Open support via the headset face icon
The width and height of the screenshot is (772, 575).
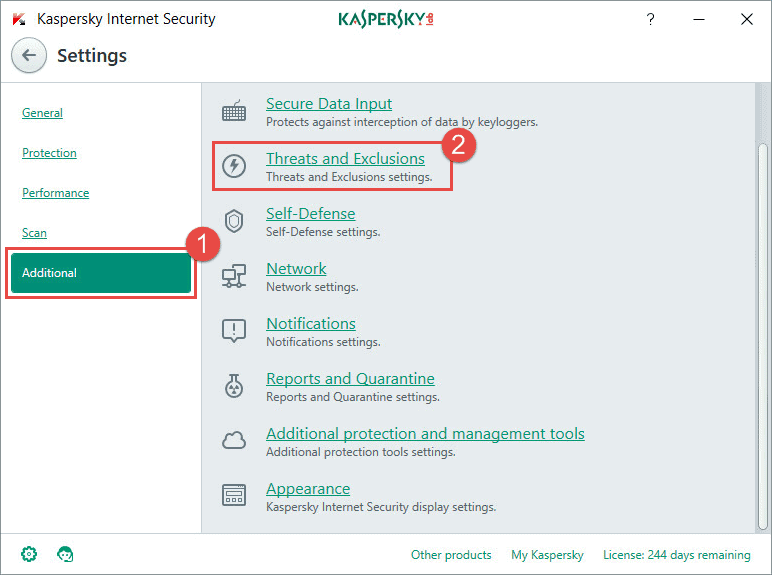66,554
